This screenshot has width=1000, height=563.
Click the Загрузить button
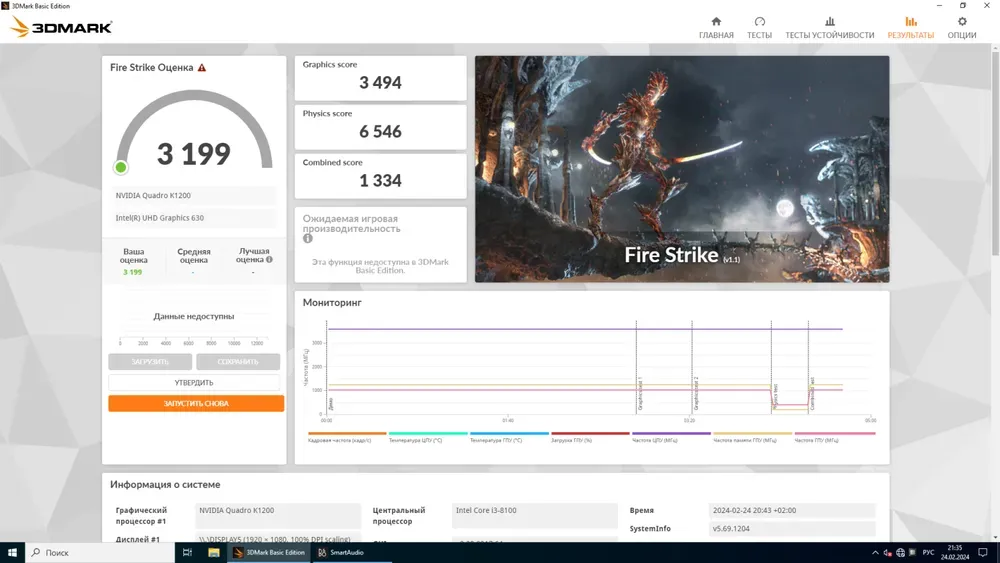(x=150, y=362)
